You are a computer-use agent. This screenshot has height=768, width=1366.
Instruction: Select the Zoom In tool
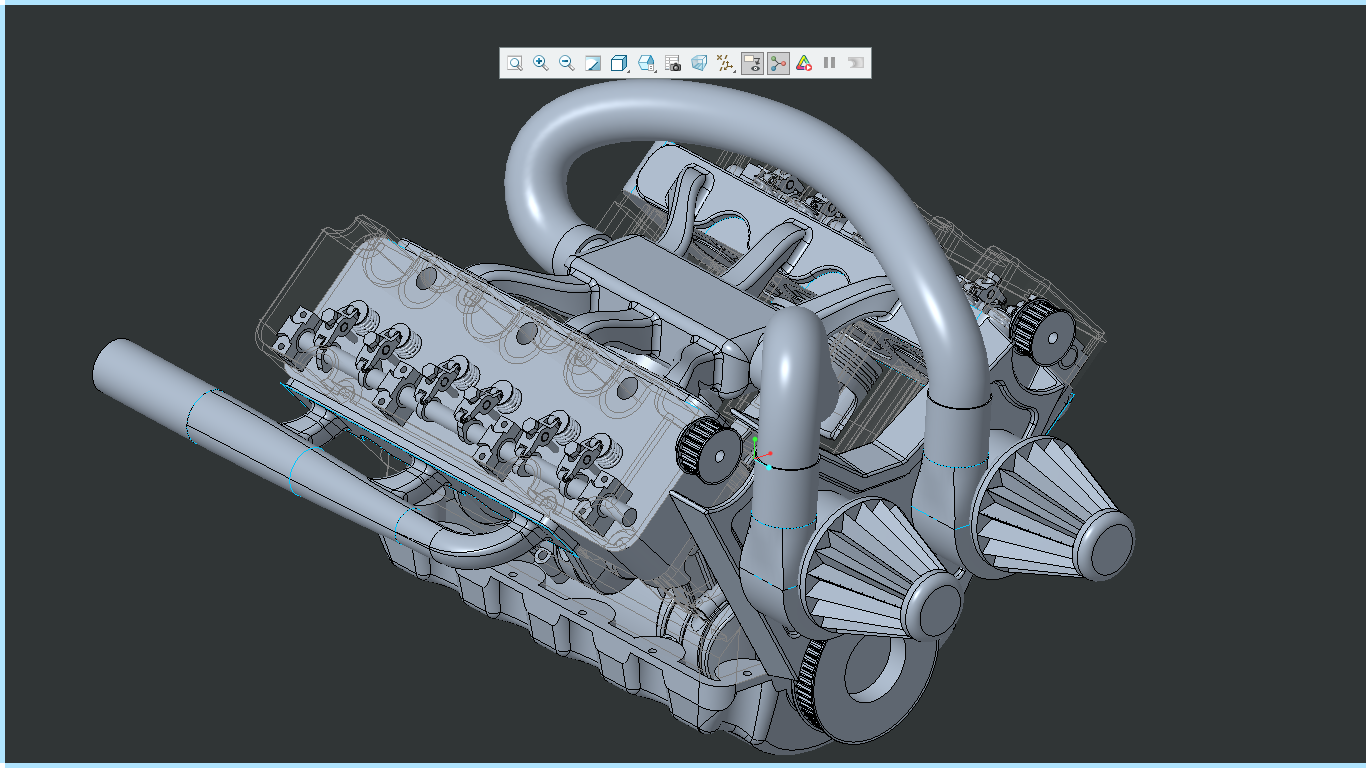pyautogui.click(x=540, y=62)
